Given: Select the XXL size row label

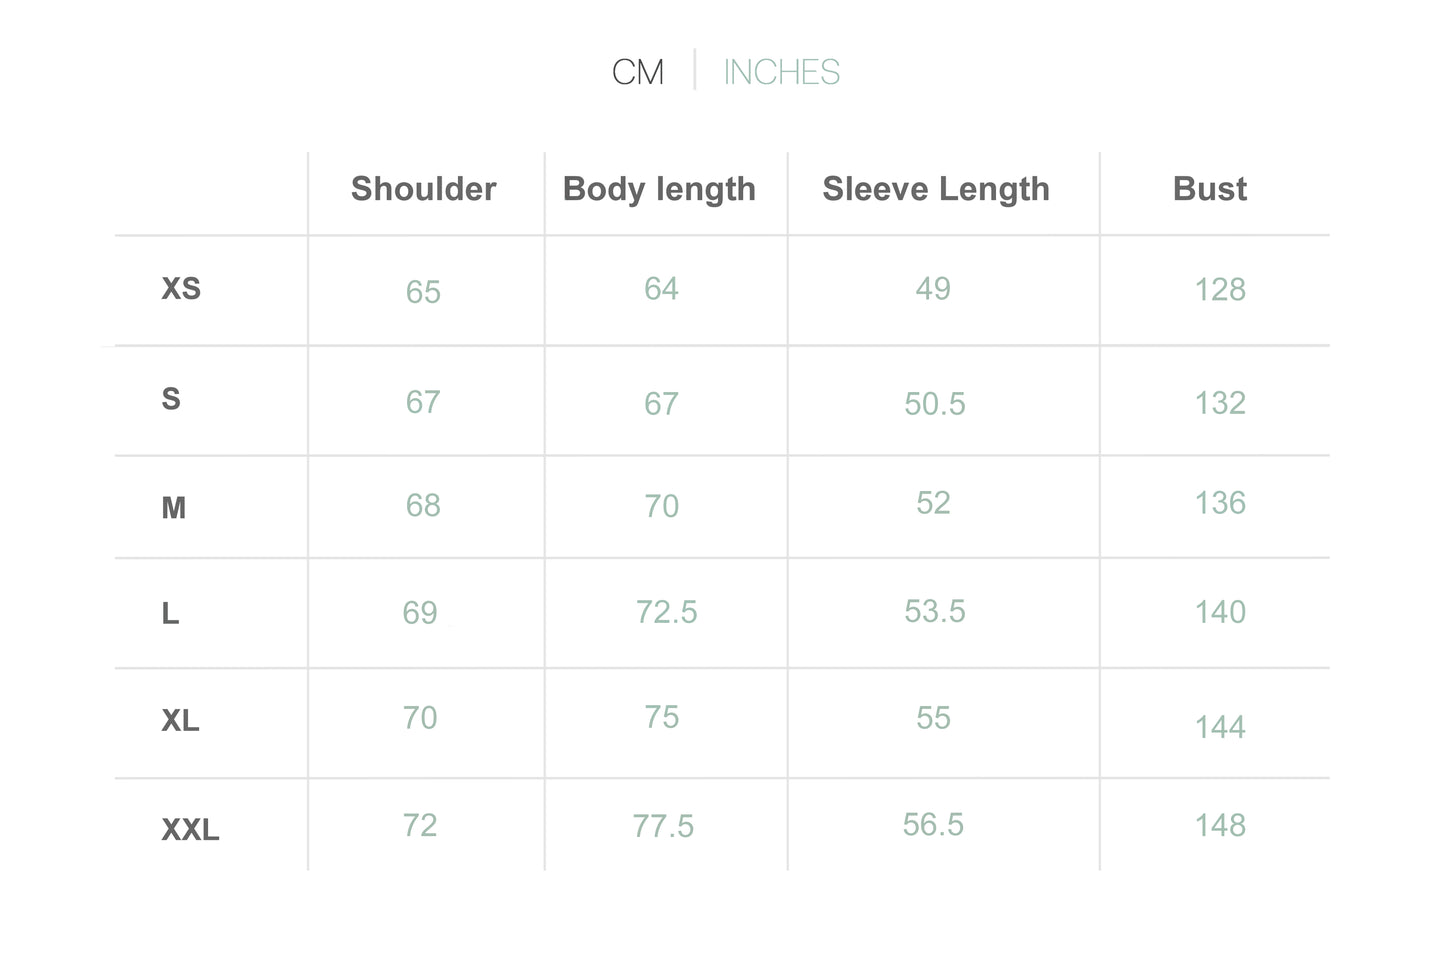Looking at the screenshot, I should pos(190,830).
